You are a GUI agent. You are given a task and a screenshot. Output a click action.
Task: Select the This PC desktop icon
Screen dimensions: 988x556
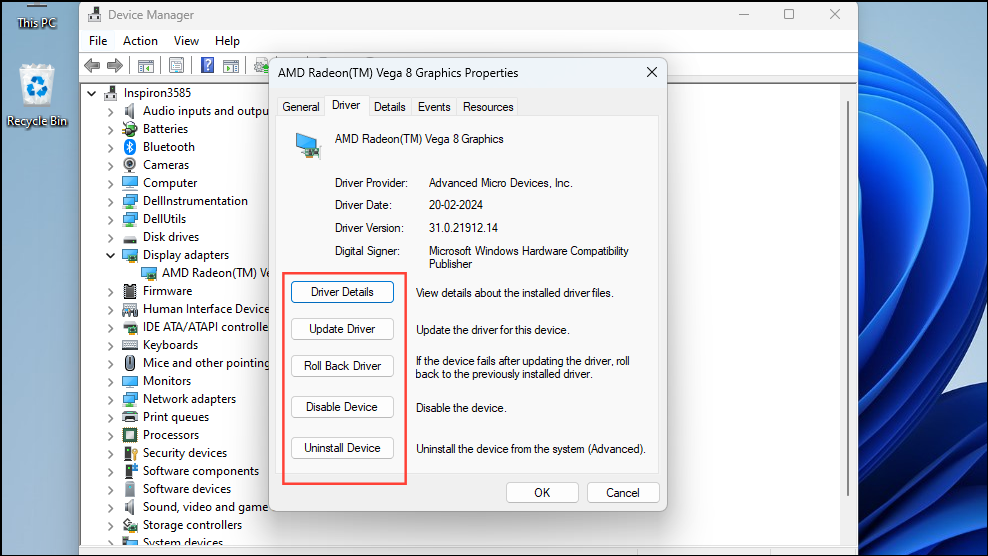click(37, 18)
